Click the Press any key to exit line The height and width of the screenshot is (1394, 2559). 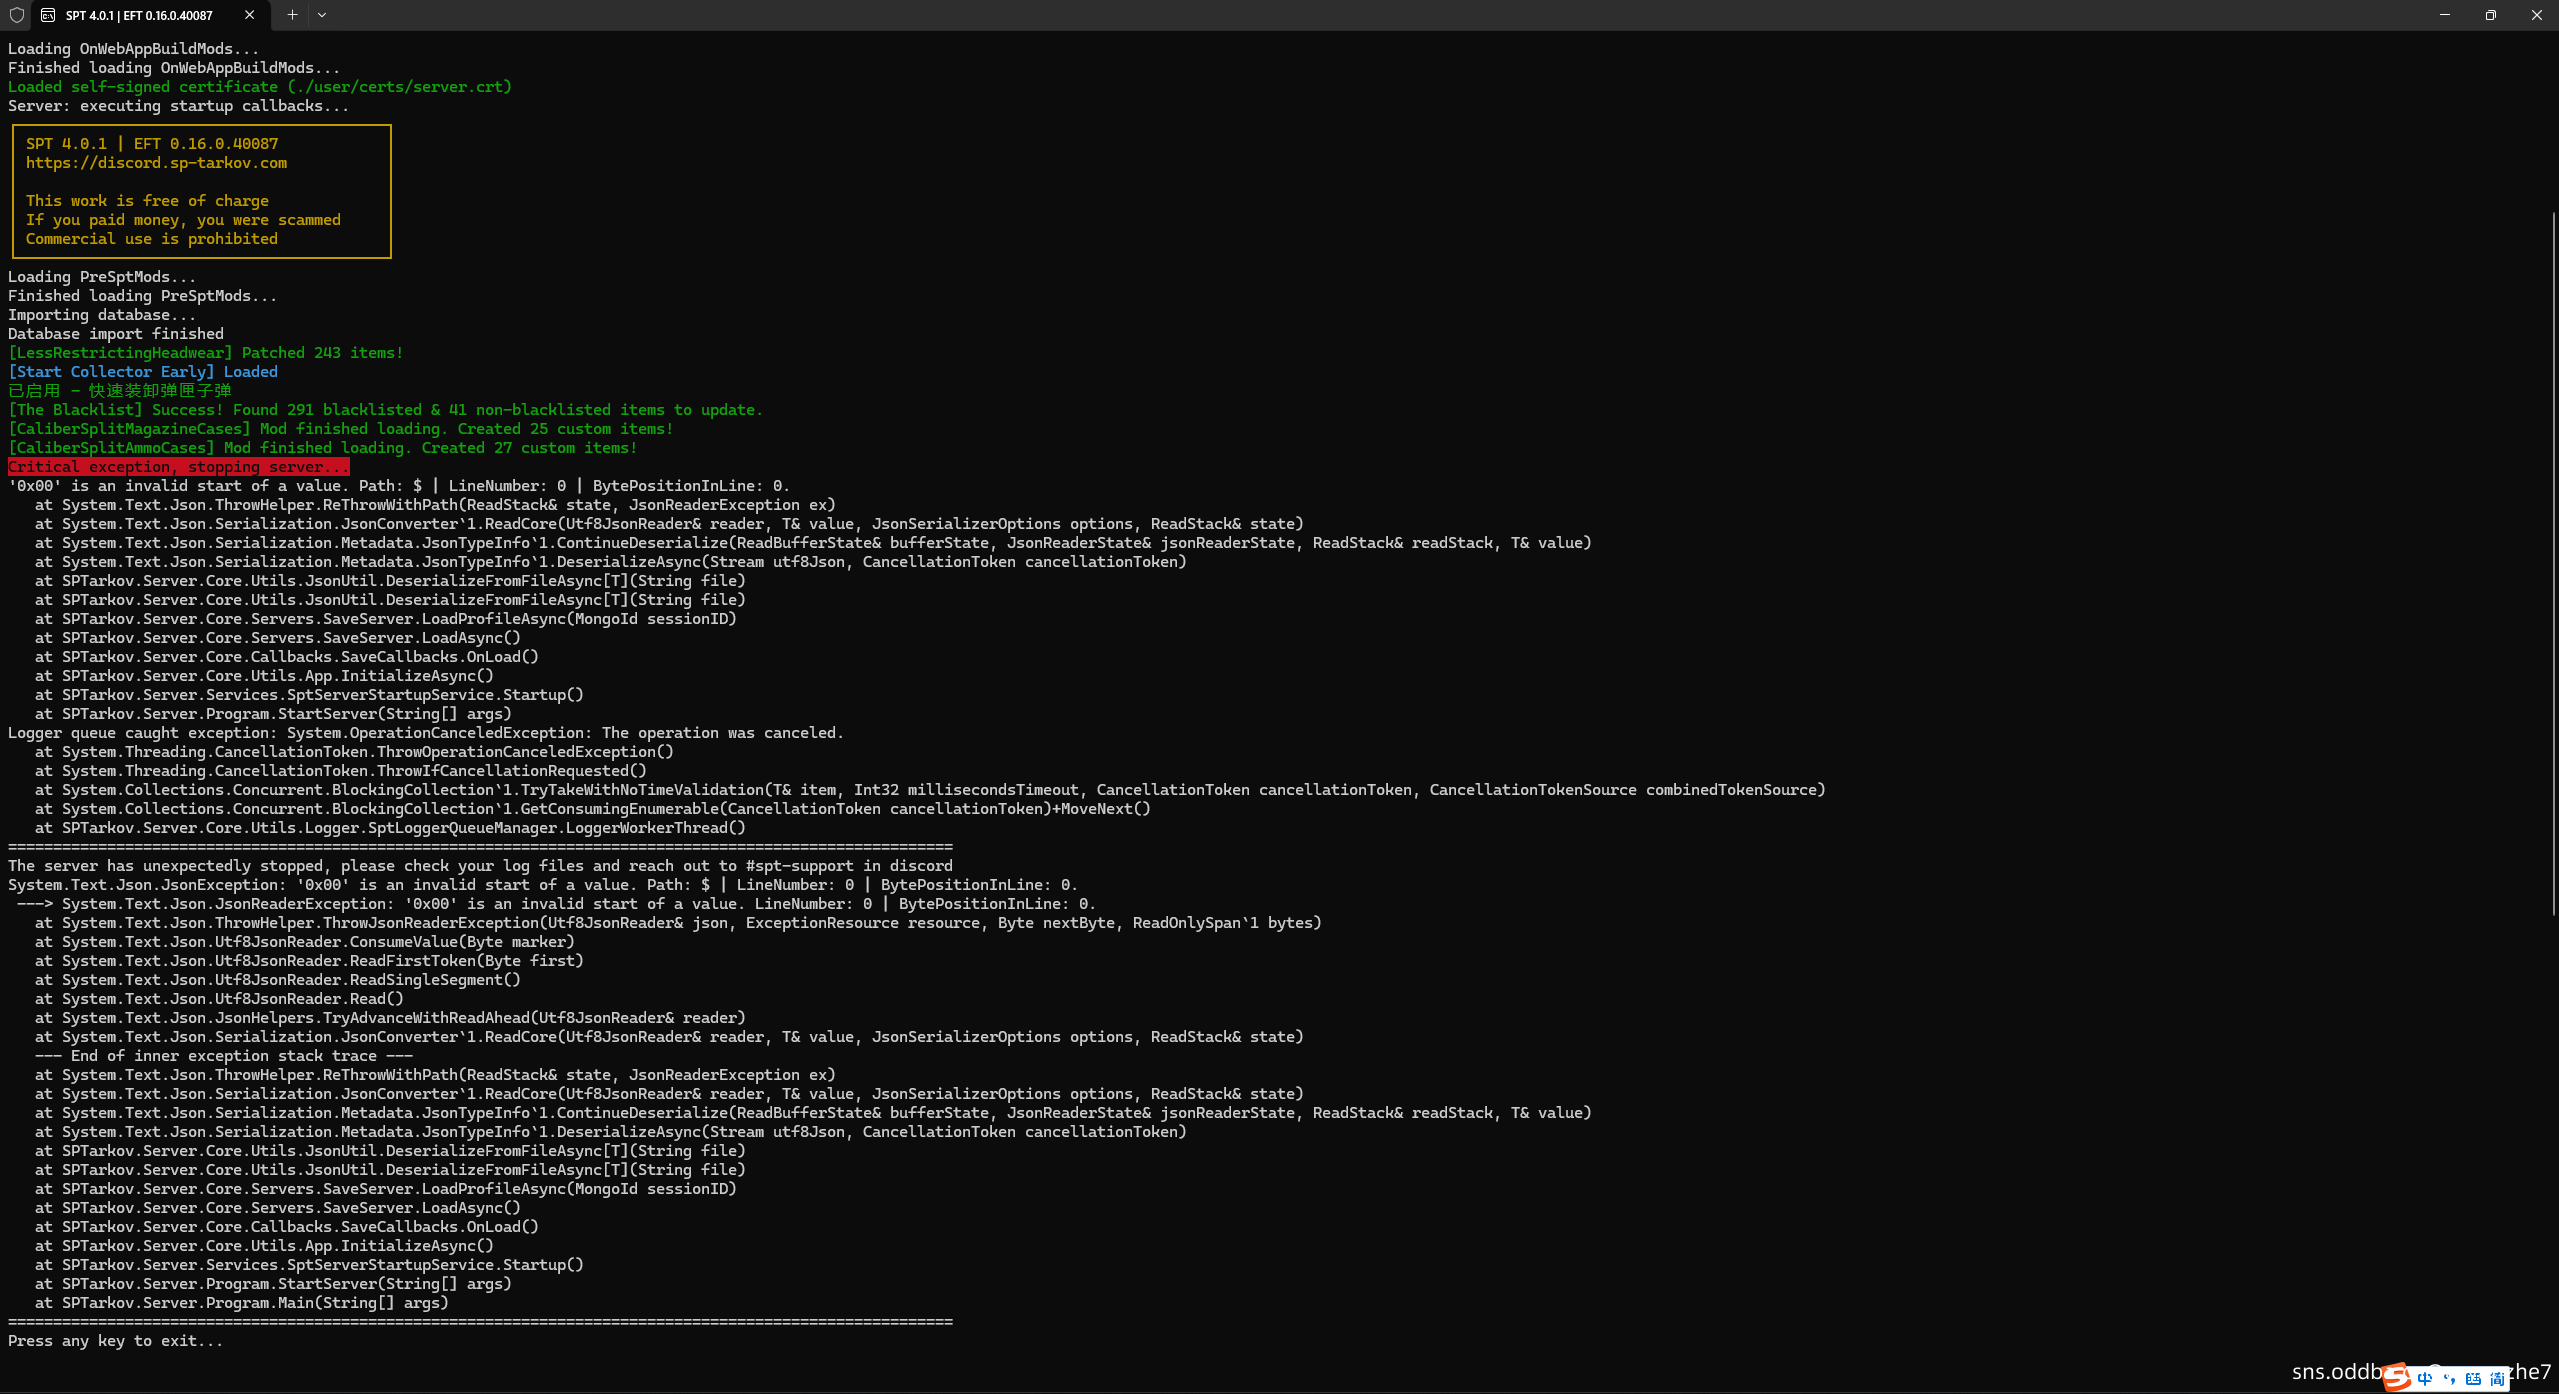(x=115, y=1341)
